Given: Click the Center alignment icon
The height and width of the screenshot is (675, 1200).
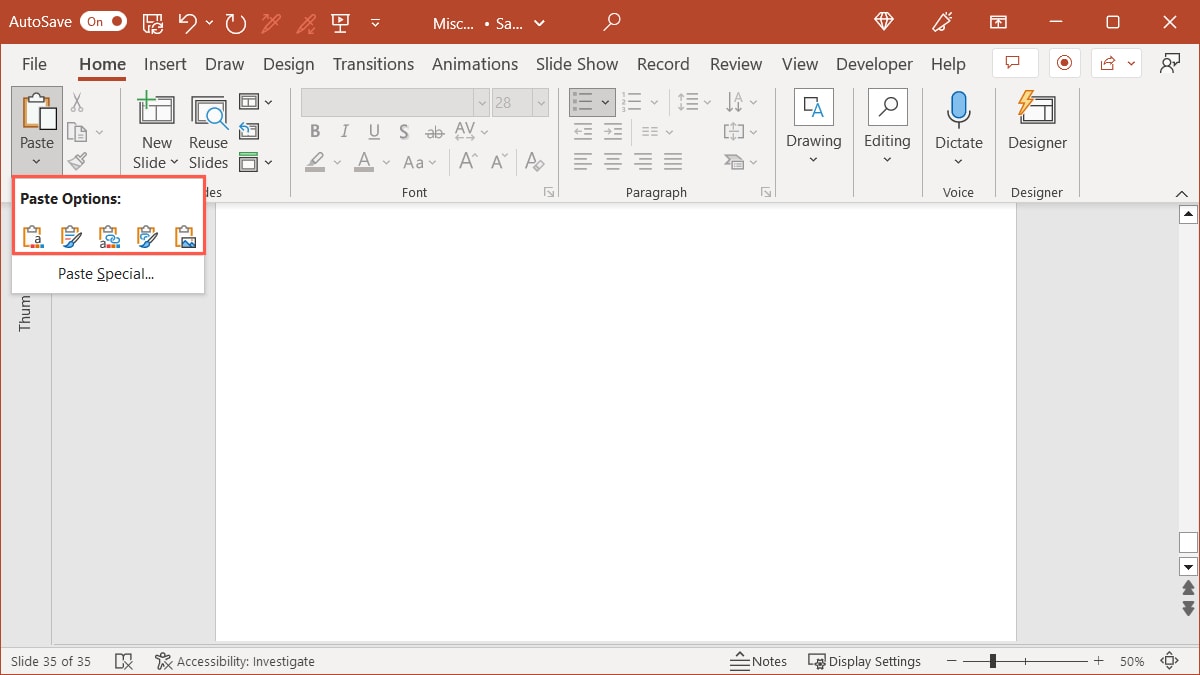Looking at the screenshot, I should point(612,161).
